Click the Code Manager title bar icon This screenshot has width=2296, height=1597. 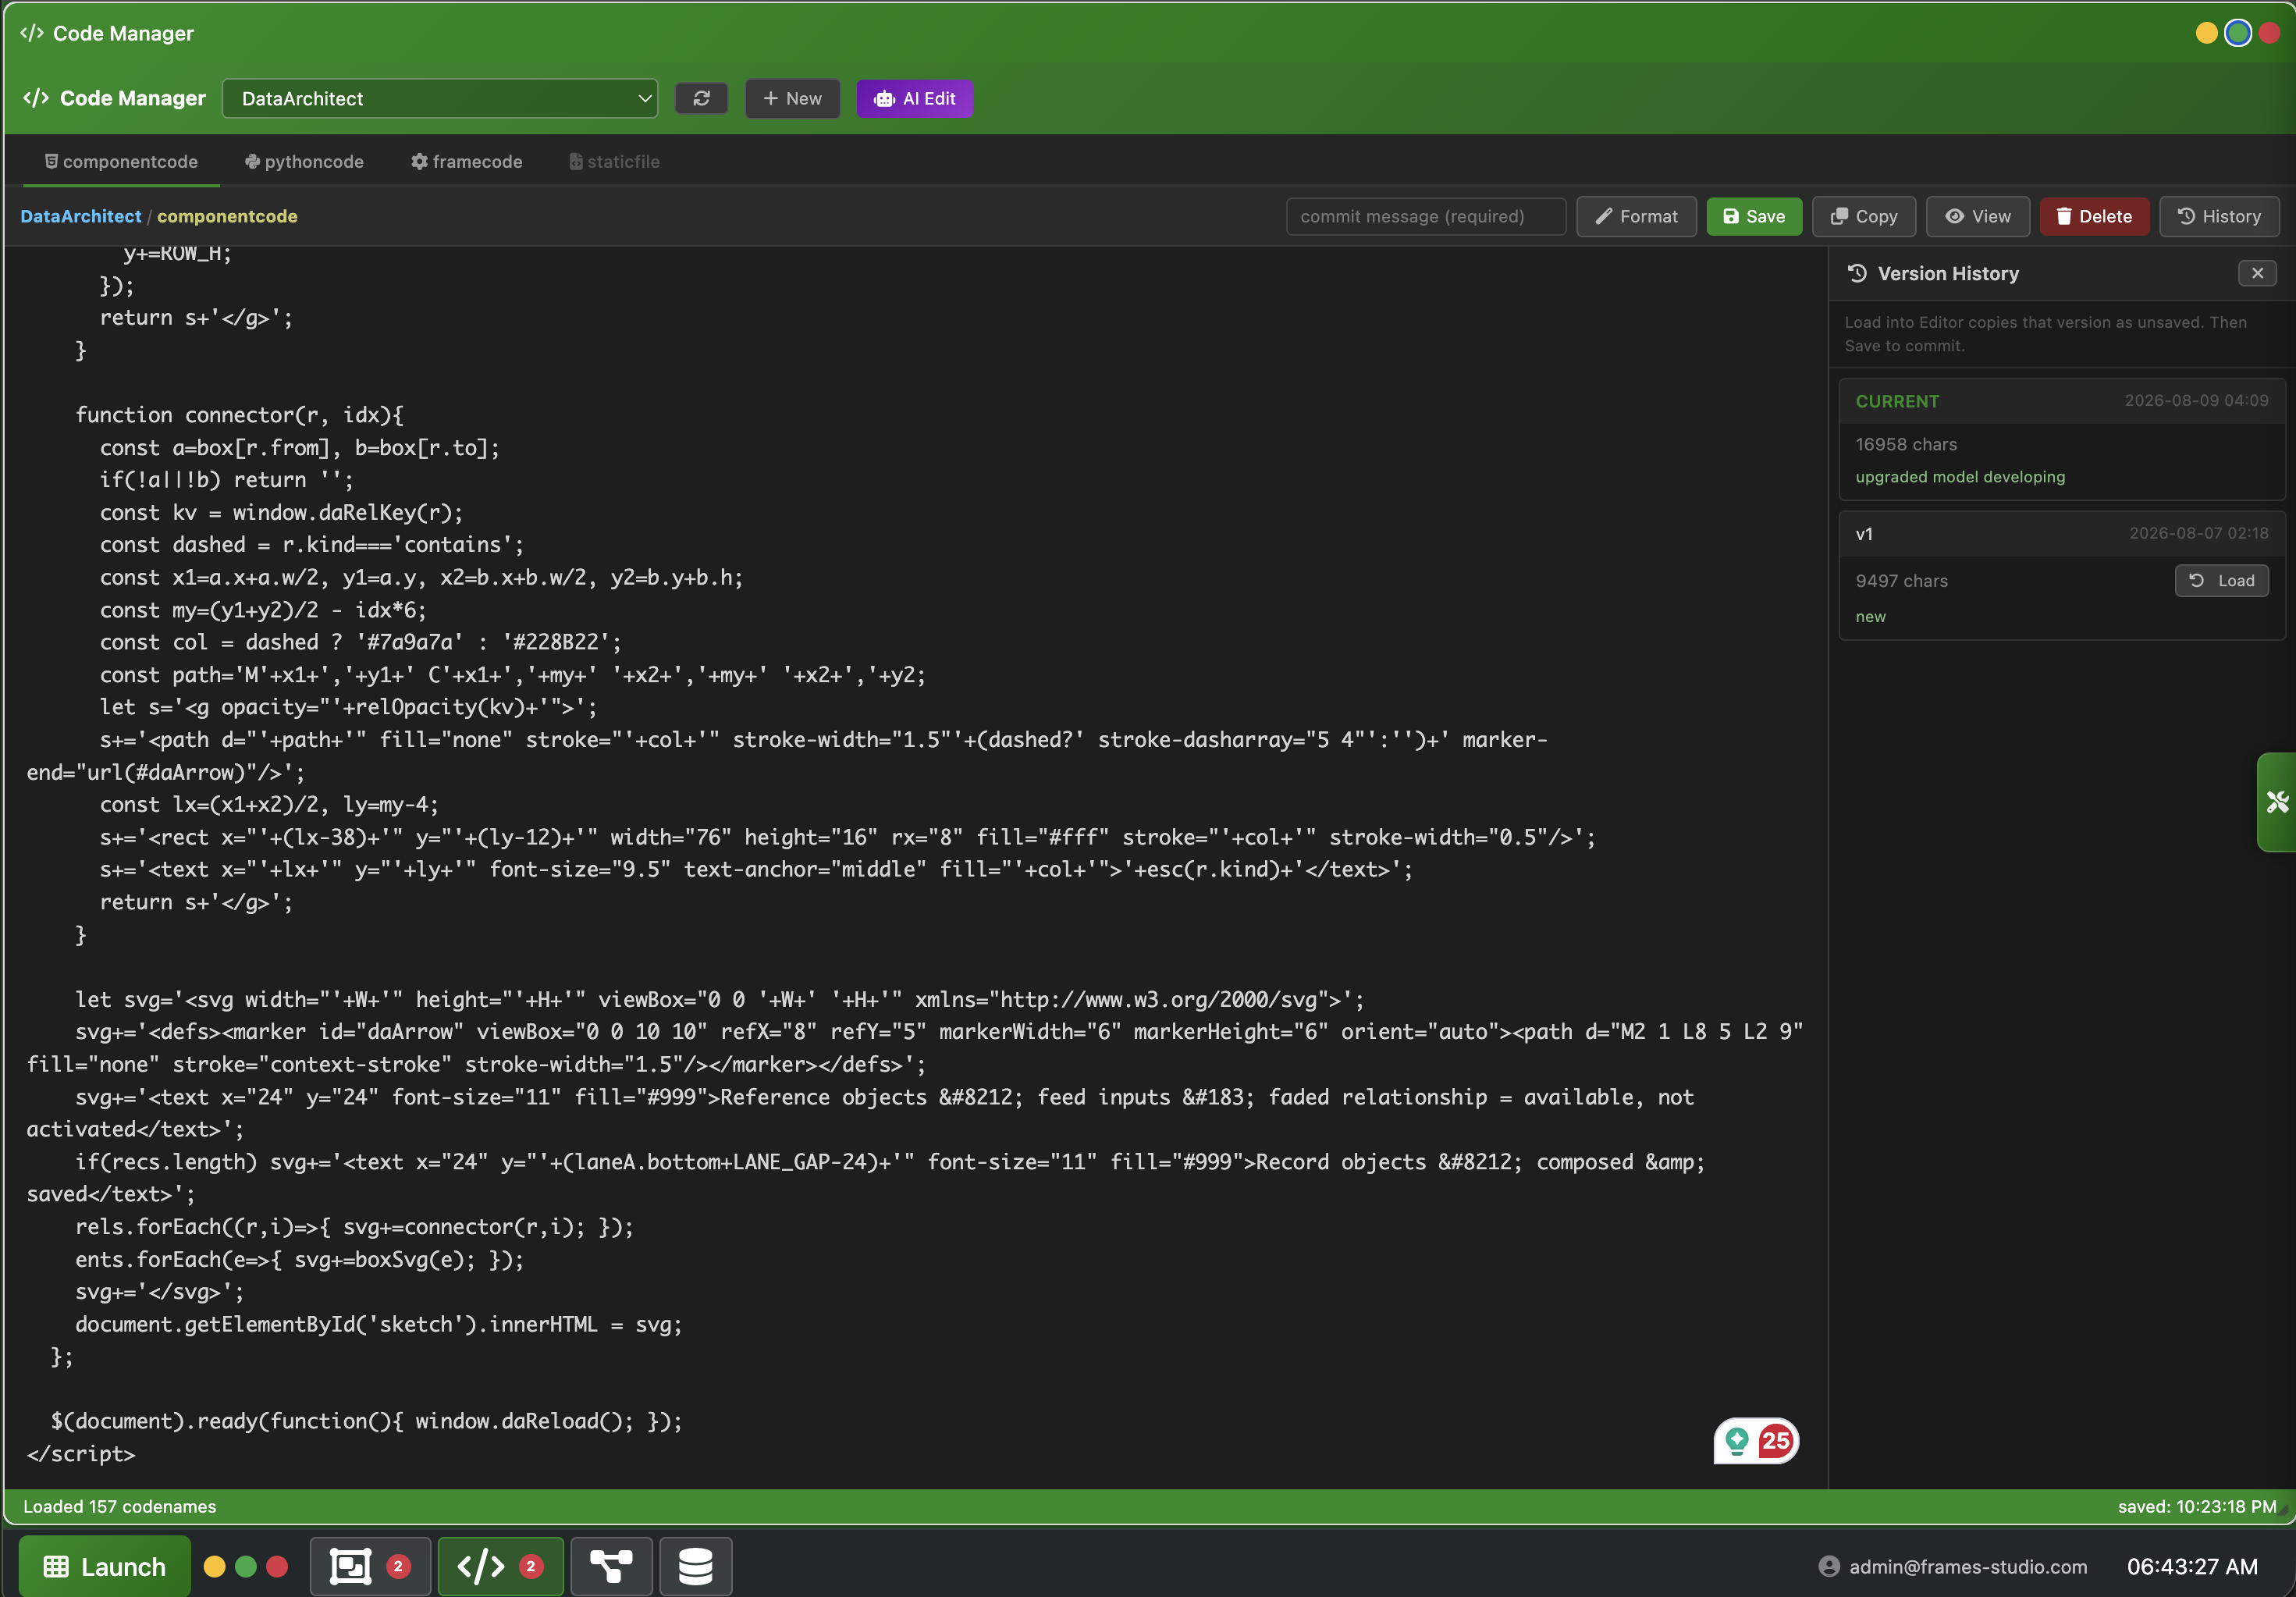tap(32, 33)
